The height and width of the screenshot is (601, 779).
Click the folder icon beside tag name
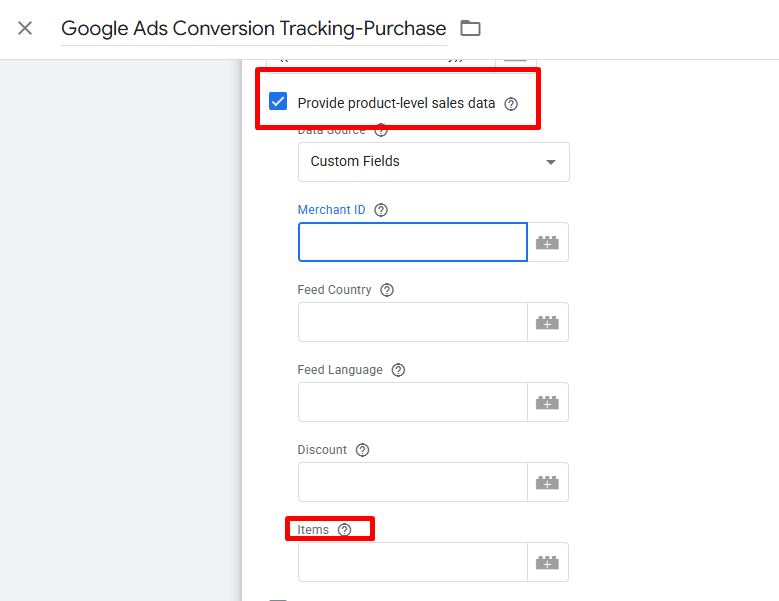[x=470, y=28]
